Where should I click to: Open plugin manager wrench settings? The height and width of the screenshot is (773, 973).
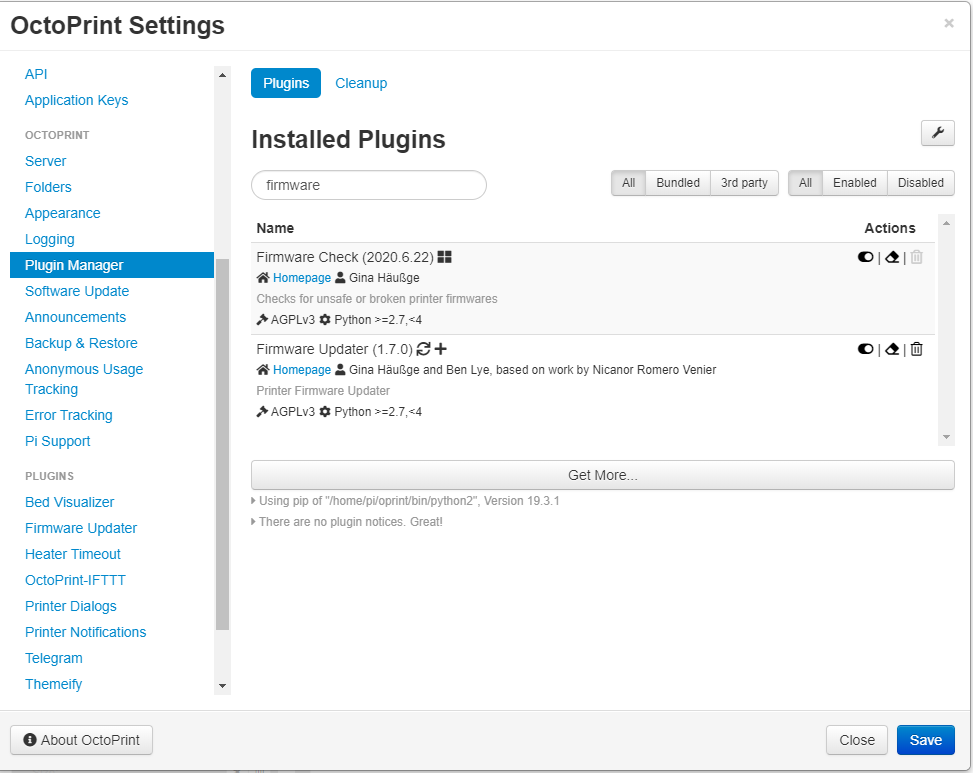(937, 133)
